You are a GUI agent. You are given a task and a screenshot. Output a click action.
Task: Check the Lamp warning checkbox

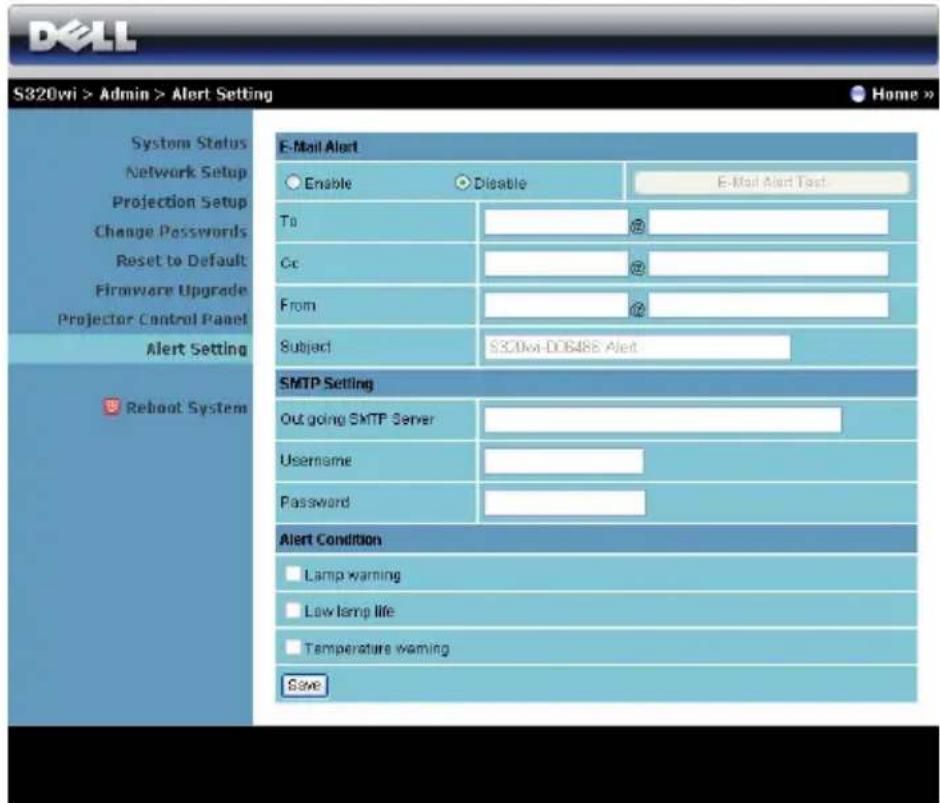coord(293,574)
